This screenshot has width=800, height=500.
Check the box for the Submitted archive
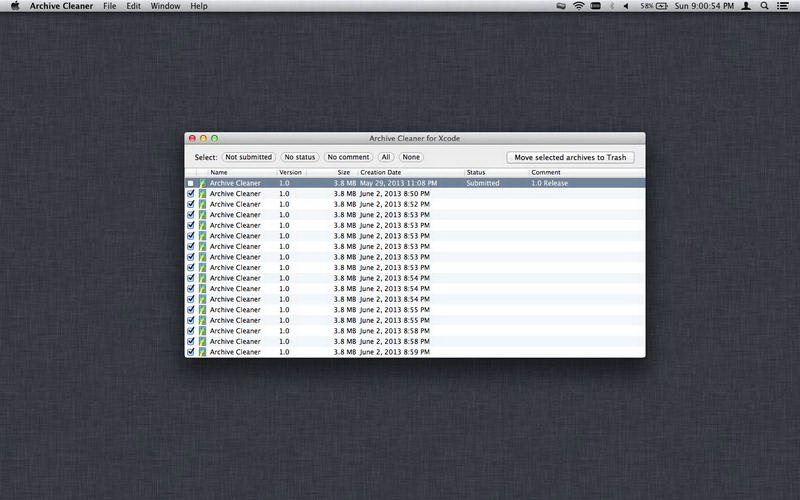[x=191, y=184]
